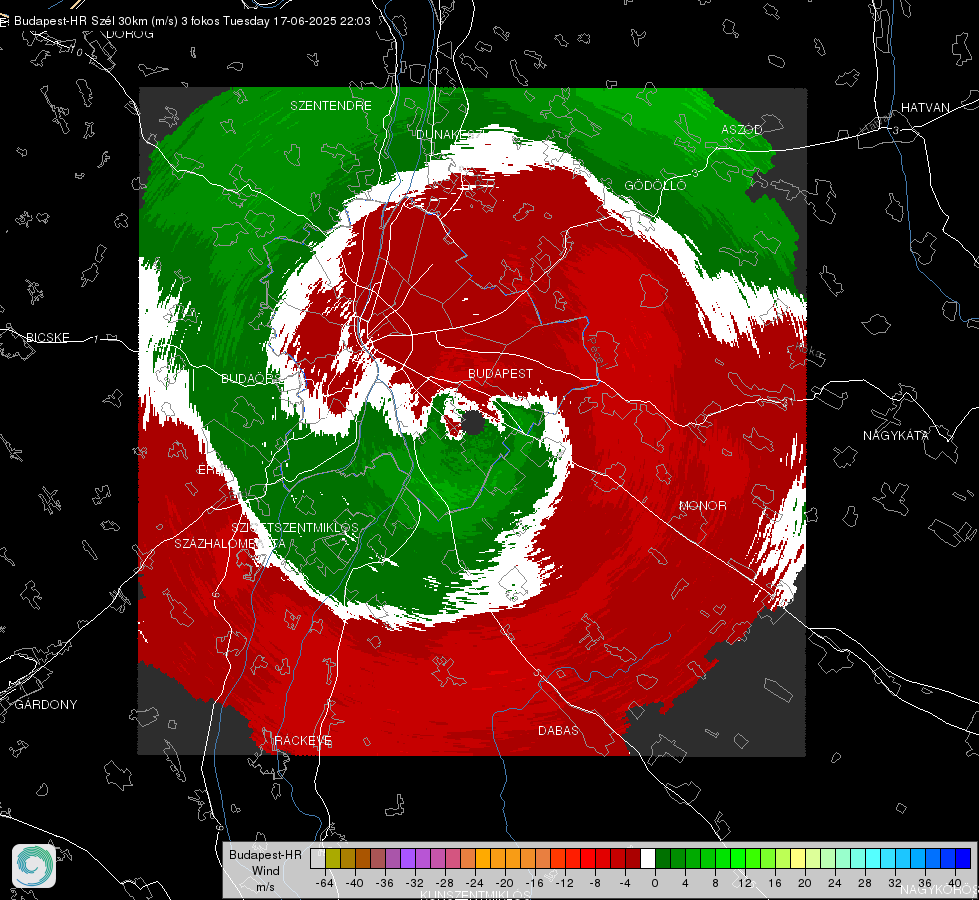Click the BICSKE map label
979x900 pixels.
[x=47, y=337]
